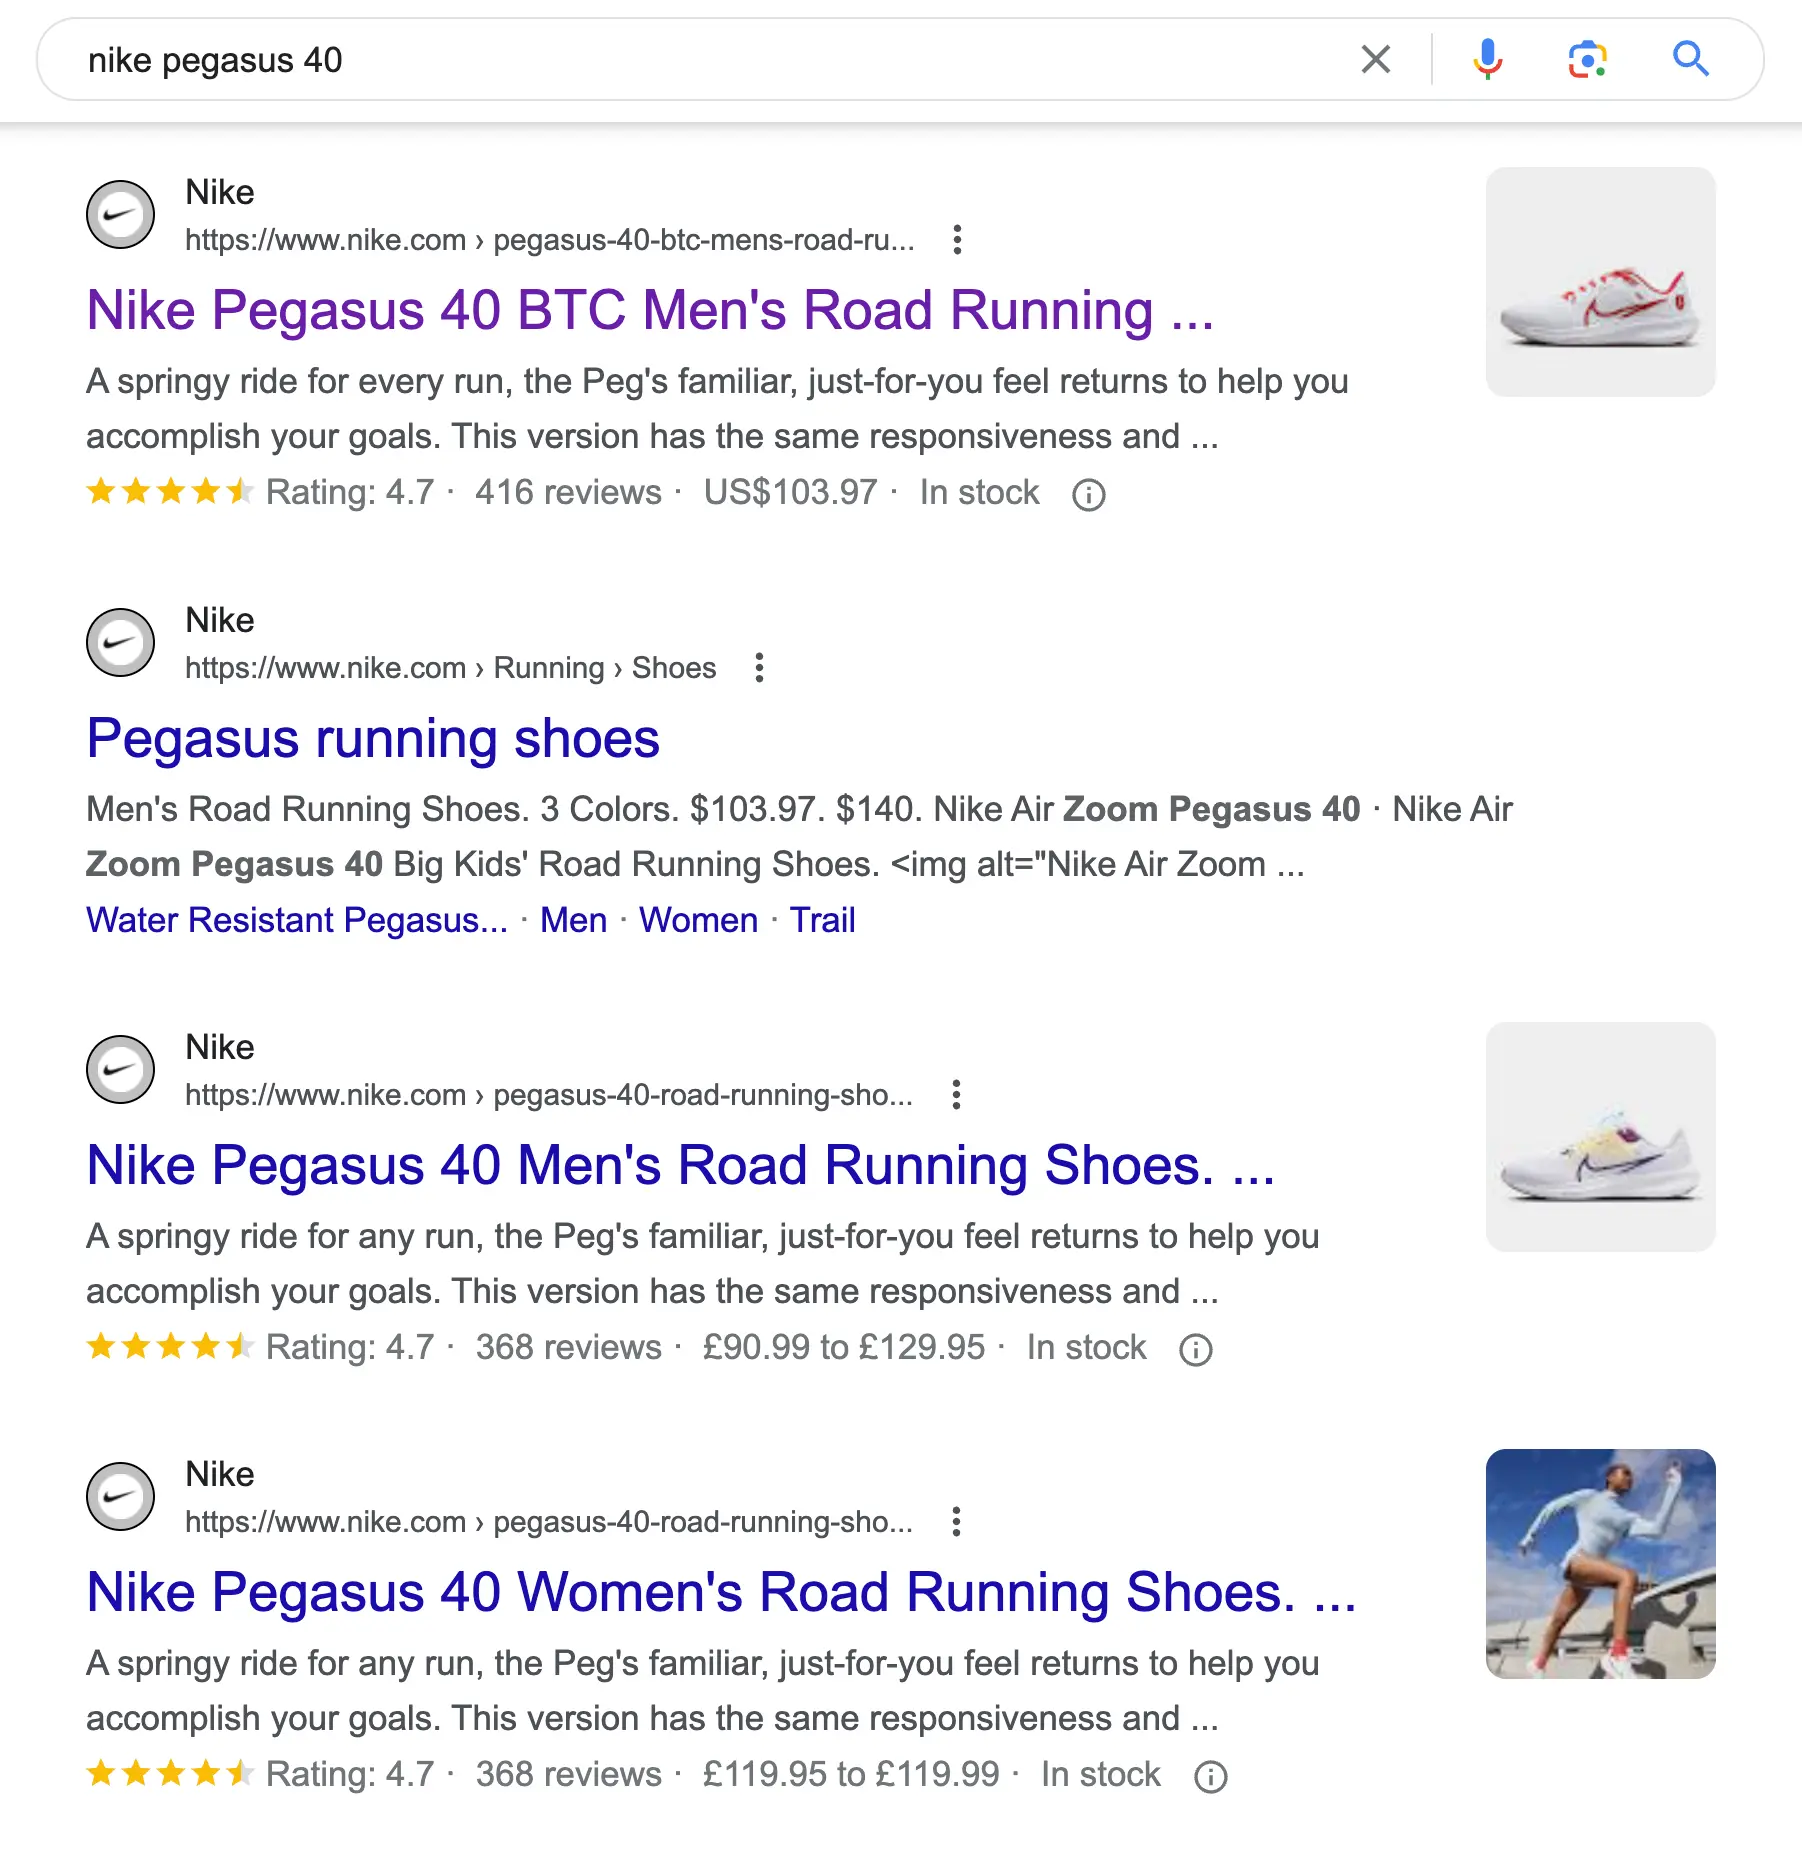
Task: Open Nike Pegasus 40 Women's Road Running Shoes link
Action: click(720, 1593)
